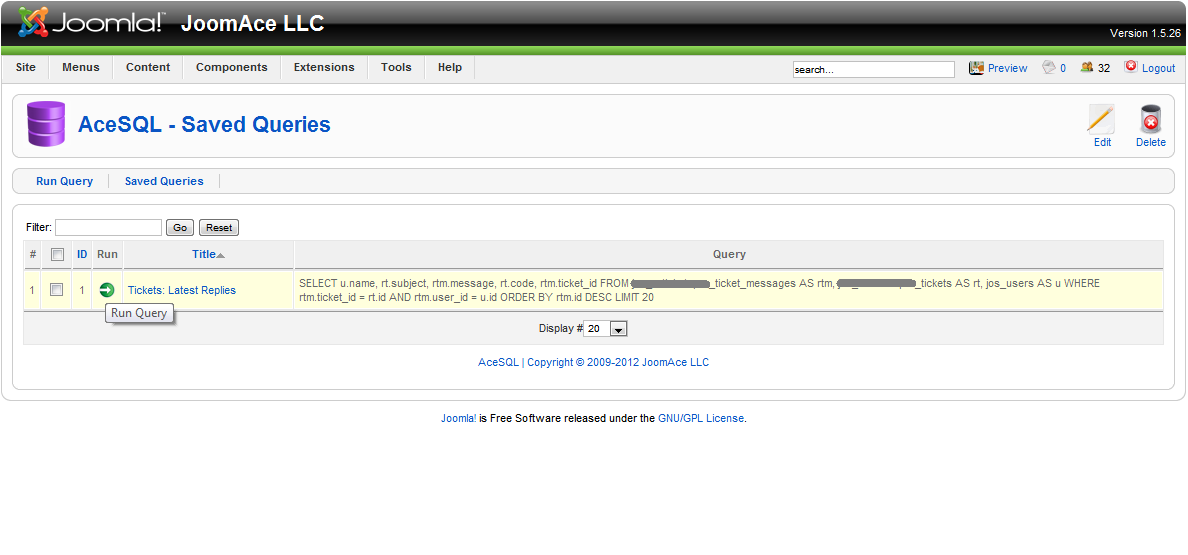
Task: Open the Tickets: Latest Replies link
Action: coord(182,290)
